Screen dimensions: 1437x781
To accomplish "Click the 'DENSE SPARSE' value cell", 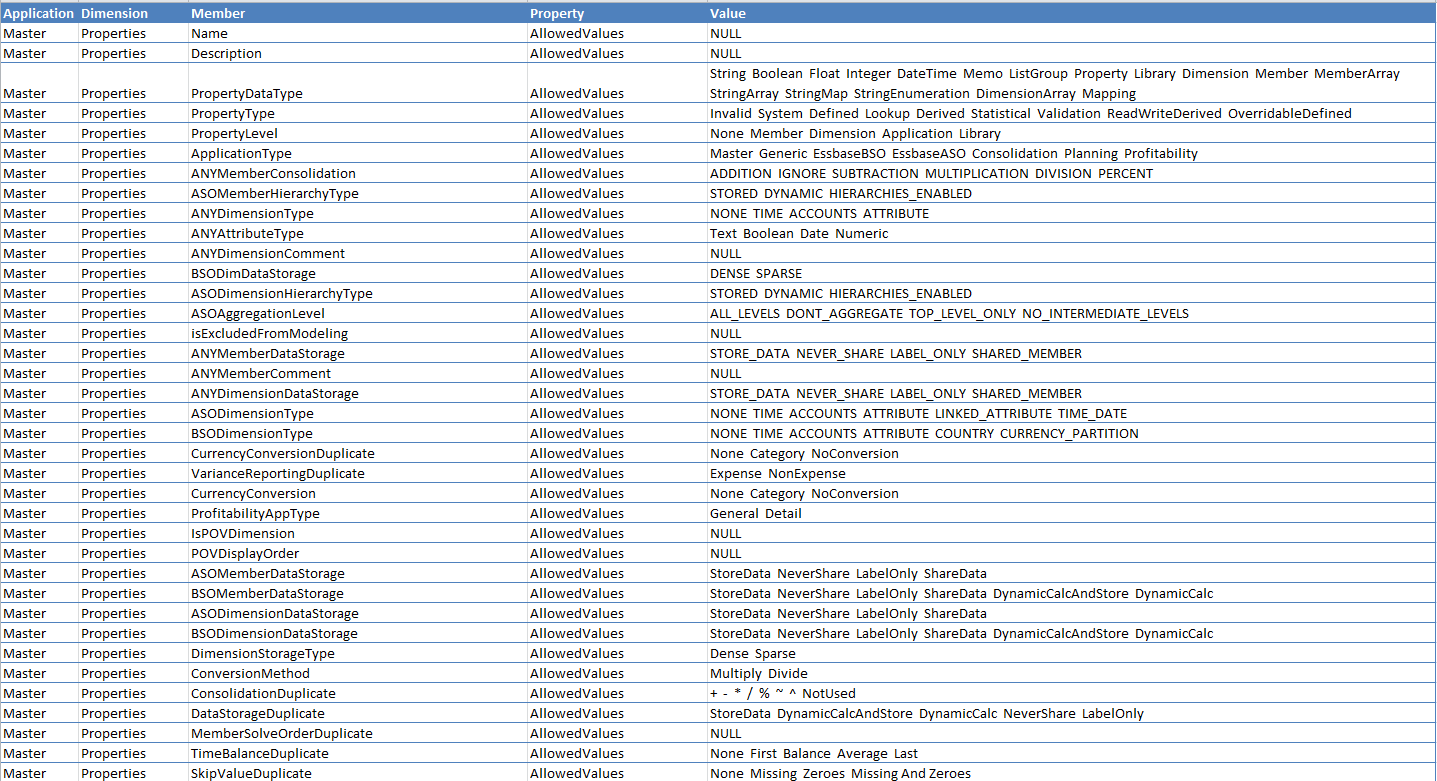I will tap(1071, 274).
